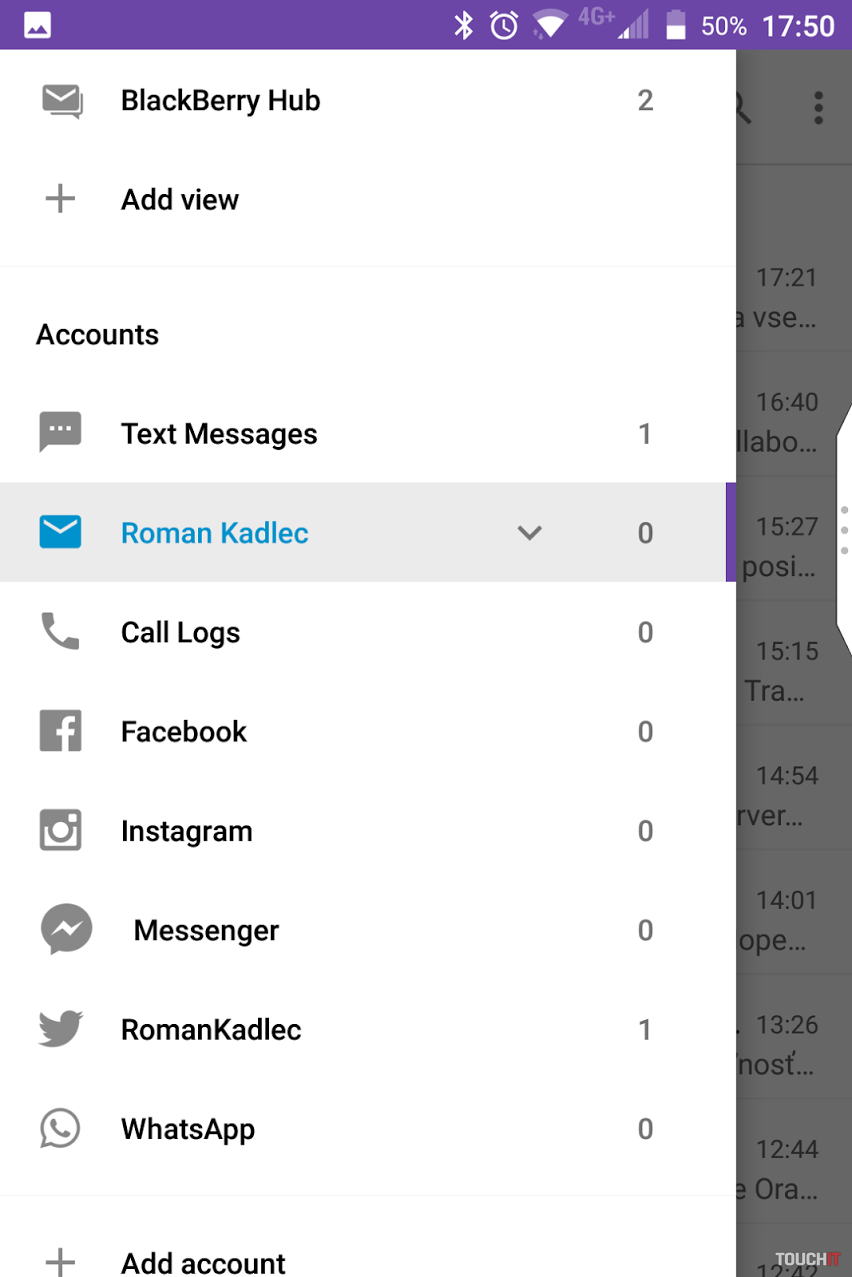Tap the alarm clock status icon

(504, 26)
